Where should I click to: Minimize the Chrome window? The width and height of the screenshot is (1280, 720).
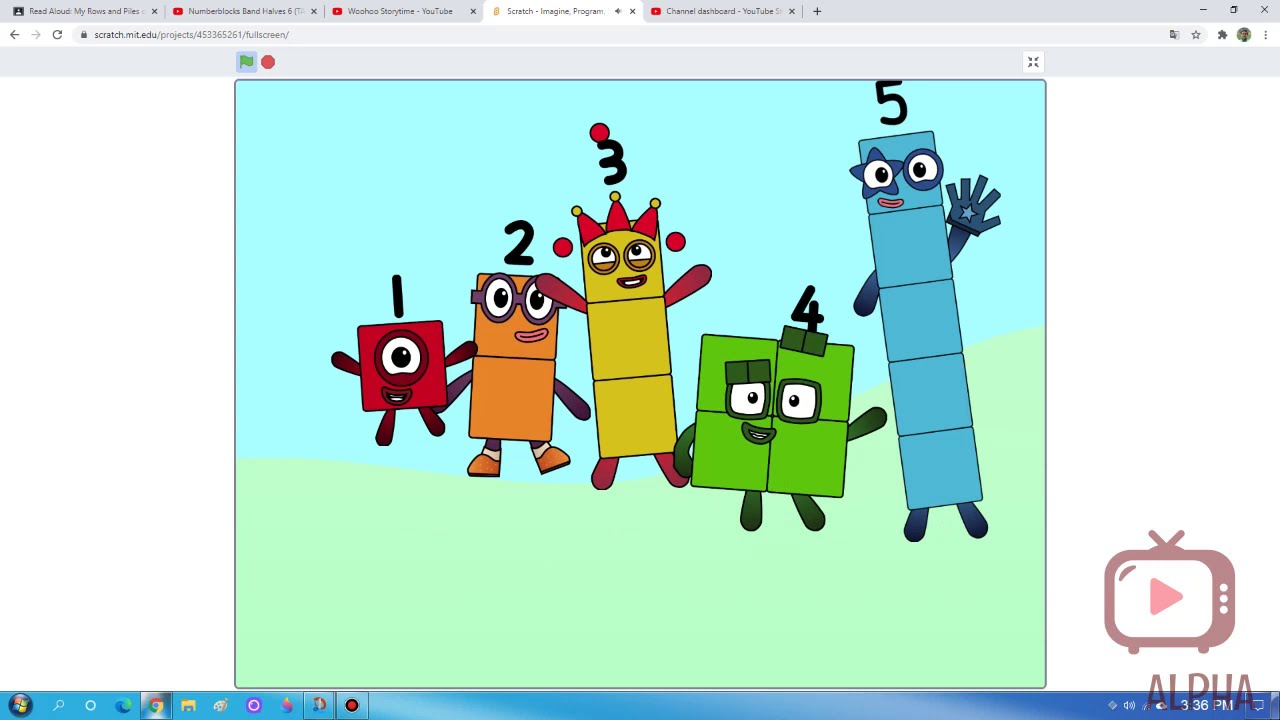[1203, 10]
